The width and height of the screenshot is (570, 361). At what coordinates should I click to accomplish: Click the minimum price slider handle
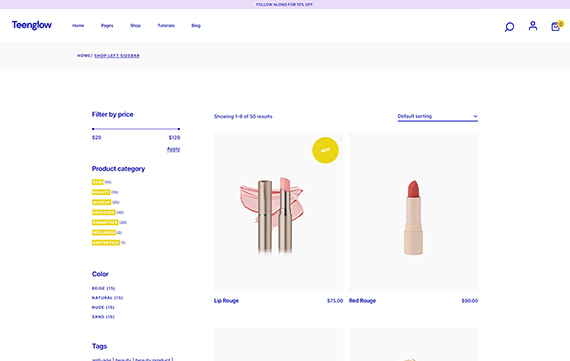(93, 129)
